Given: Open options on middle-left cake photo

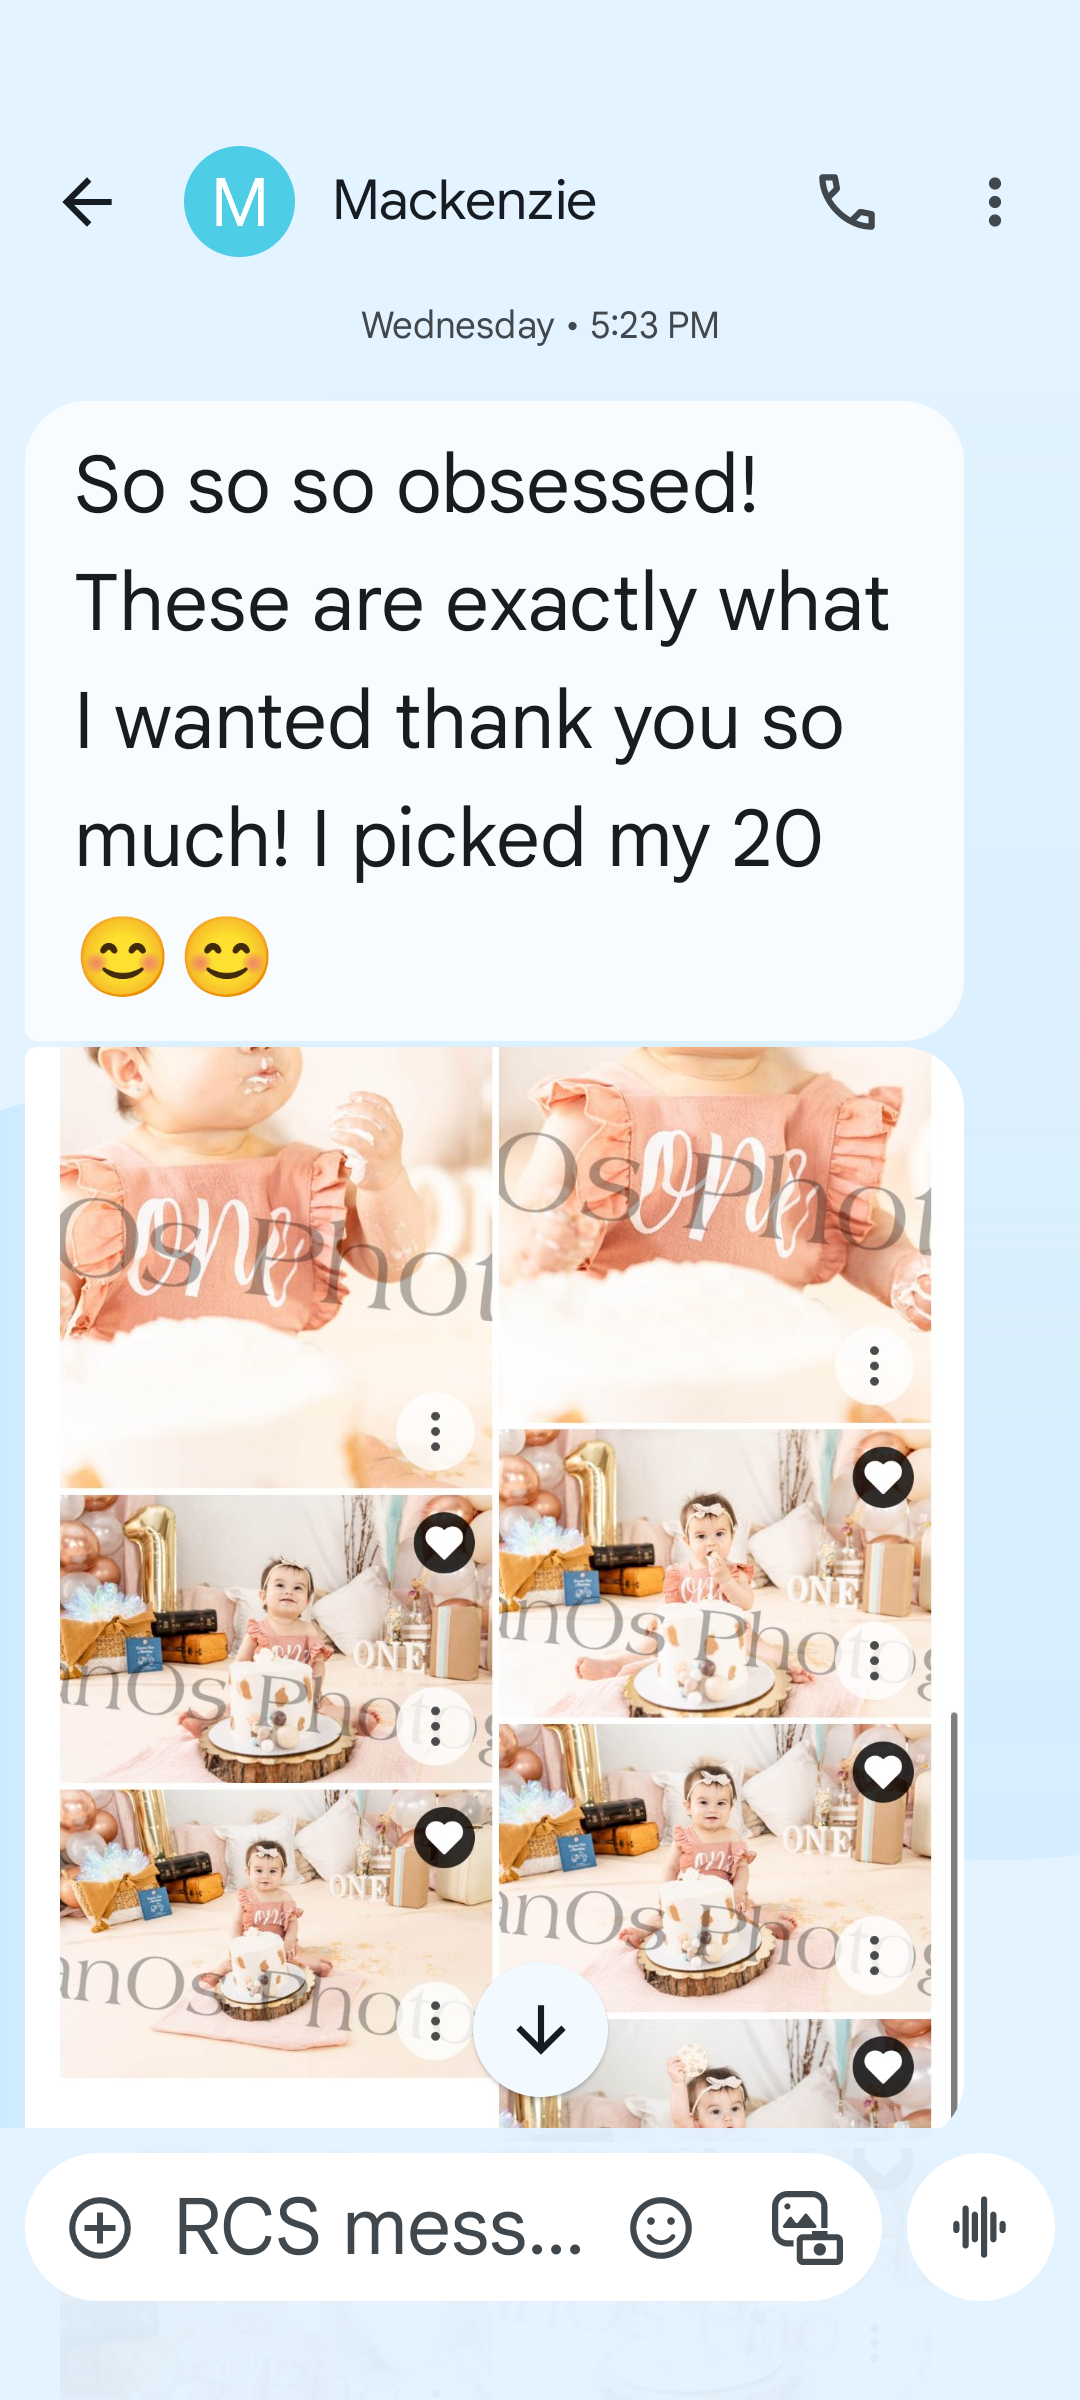Looking at the screenshot, I should click(435, 1727).
